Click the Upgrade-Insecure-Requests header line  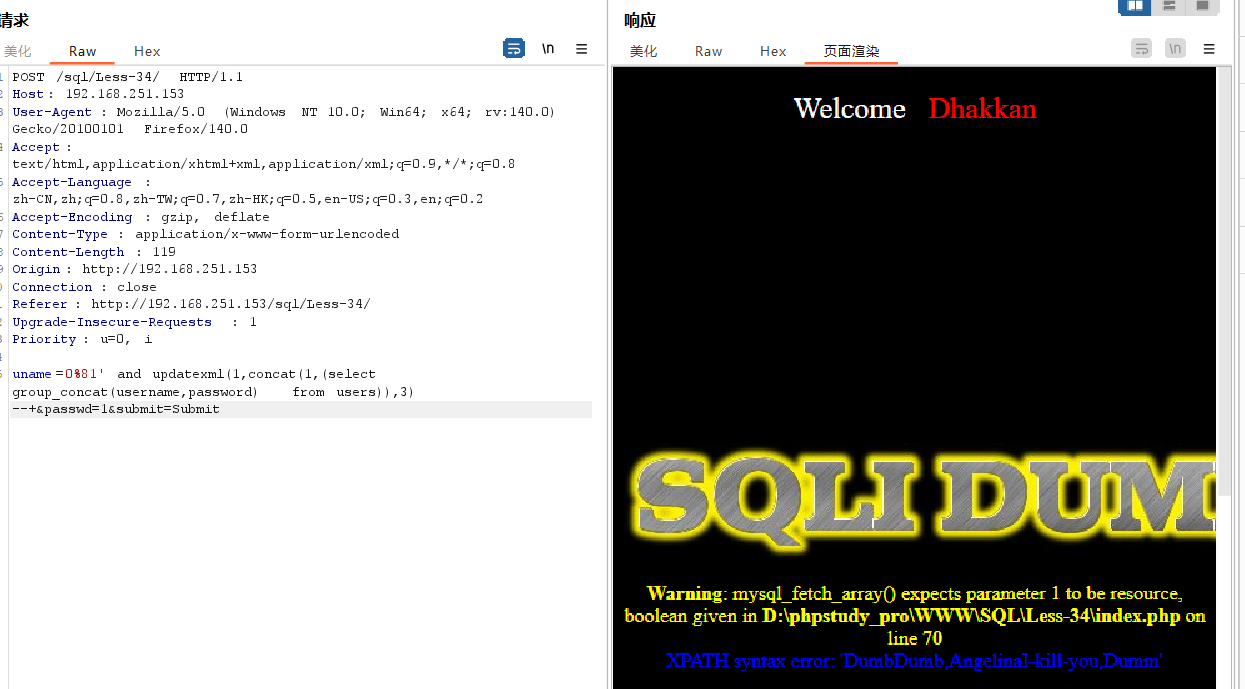(134, 322)
